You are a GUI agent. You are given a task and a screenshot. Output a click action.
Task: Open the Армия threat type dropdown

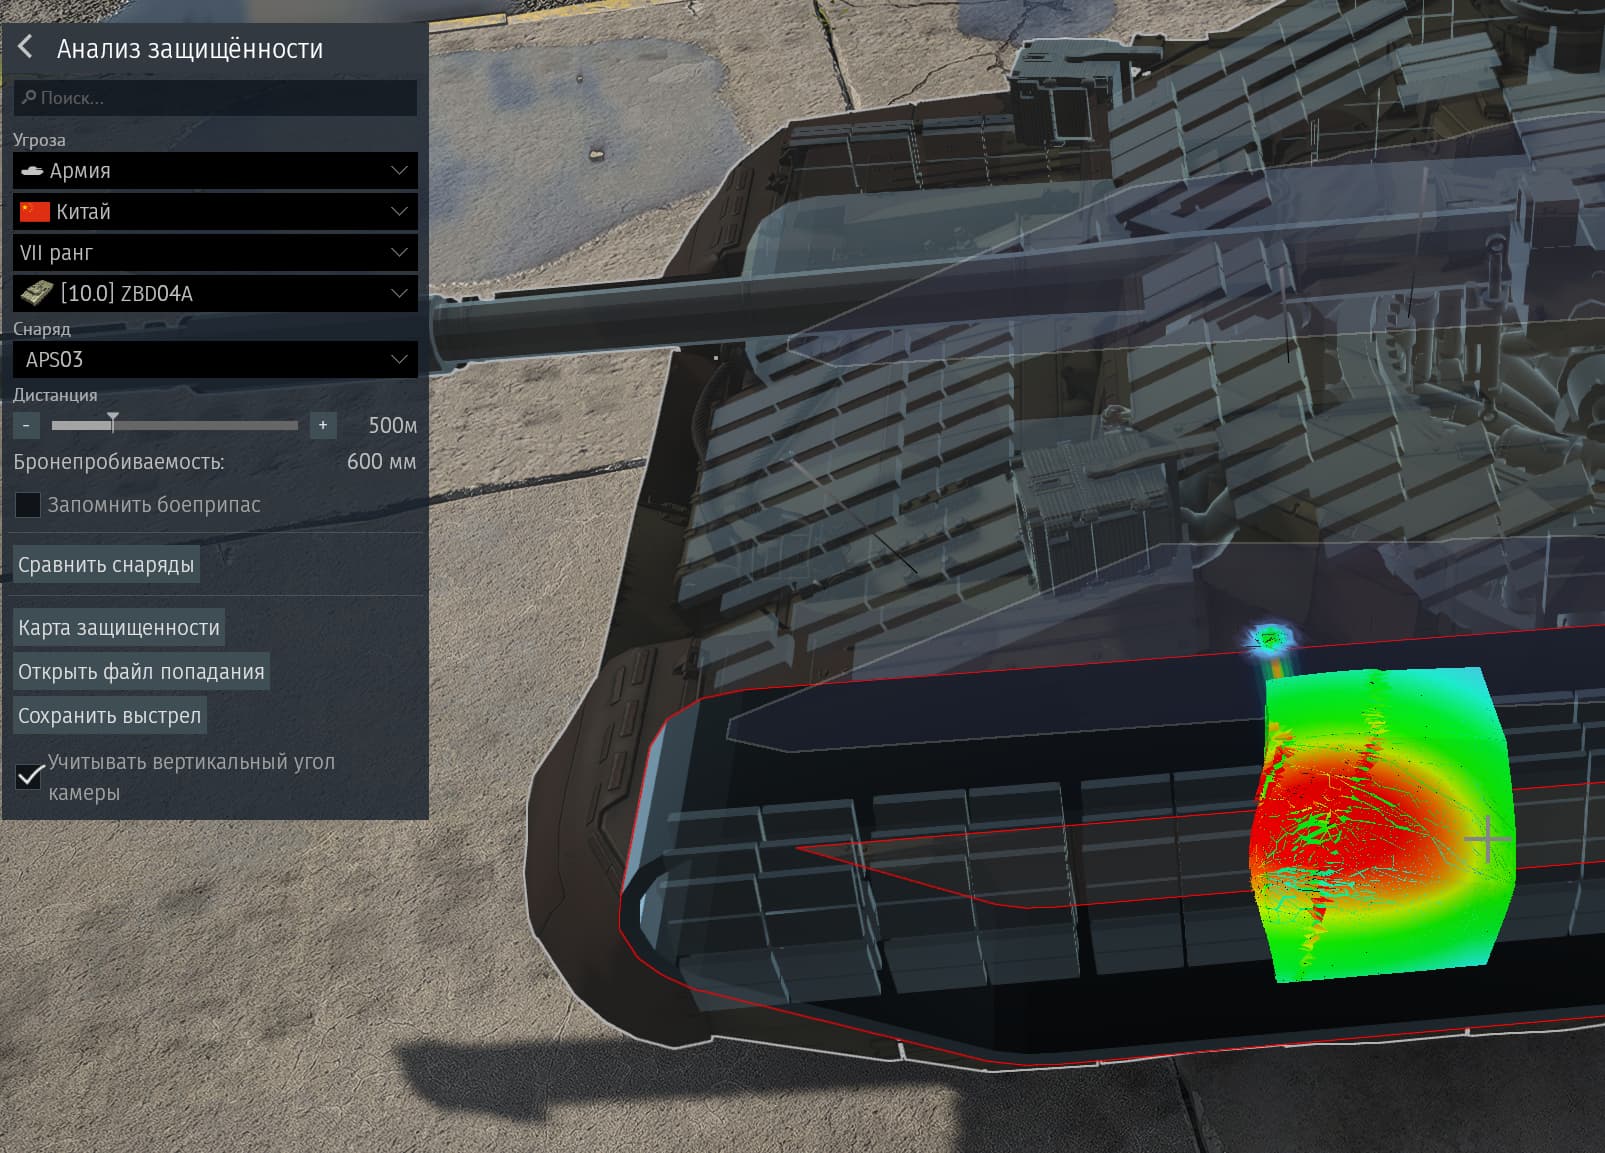(215, 171)
